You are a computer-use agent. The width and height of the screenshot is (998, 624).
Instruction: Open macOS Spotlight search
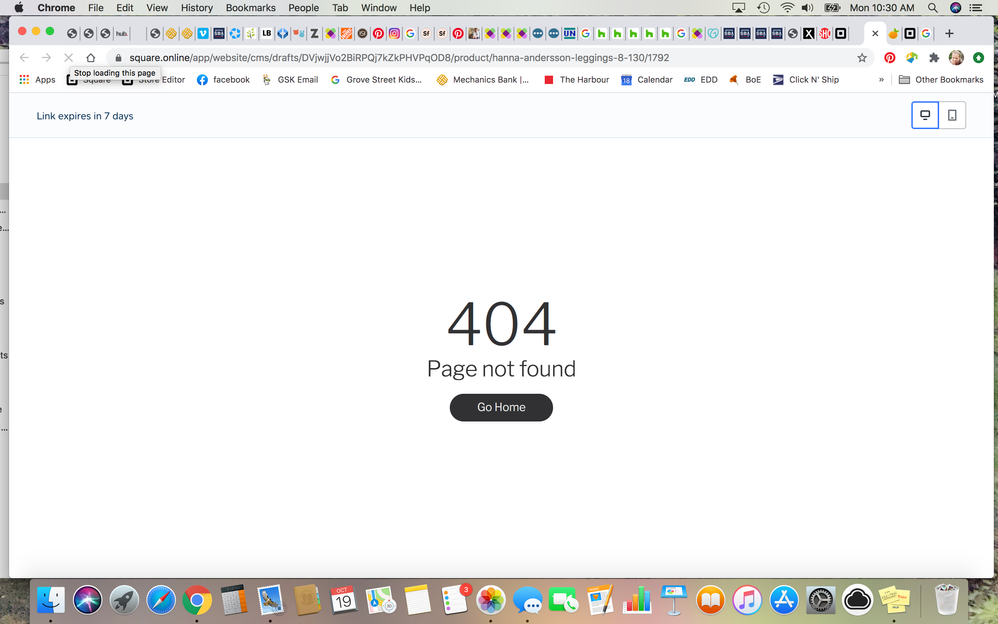[932, 8]
